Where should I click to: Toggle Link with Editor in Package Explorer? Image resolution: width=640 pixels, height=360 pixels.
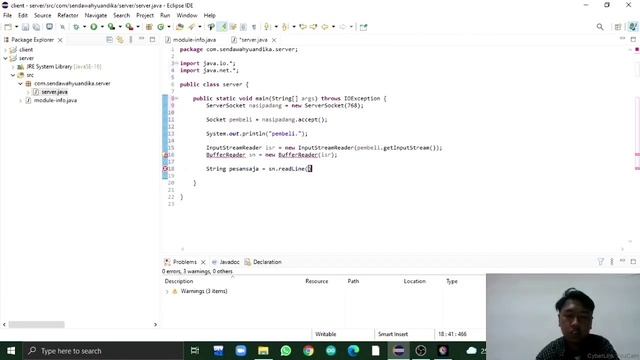click(x=120, y=40)
